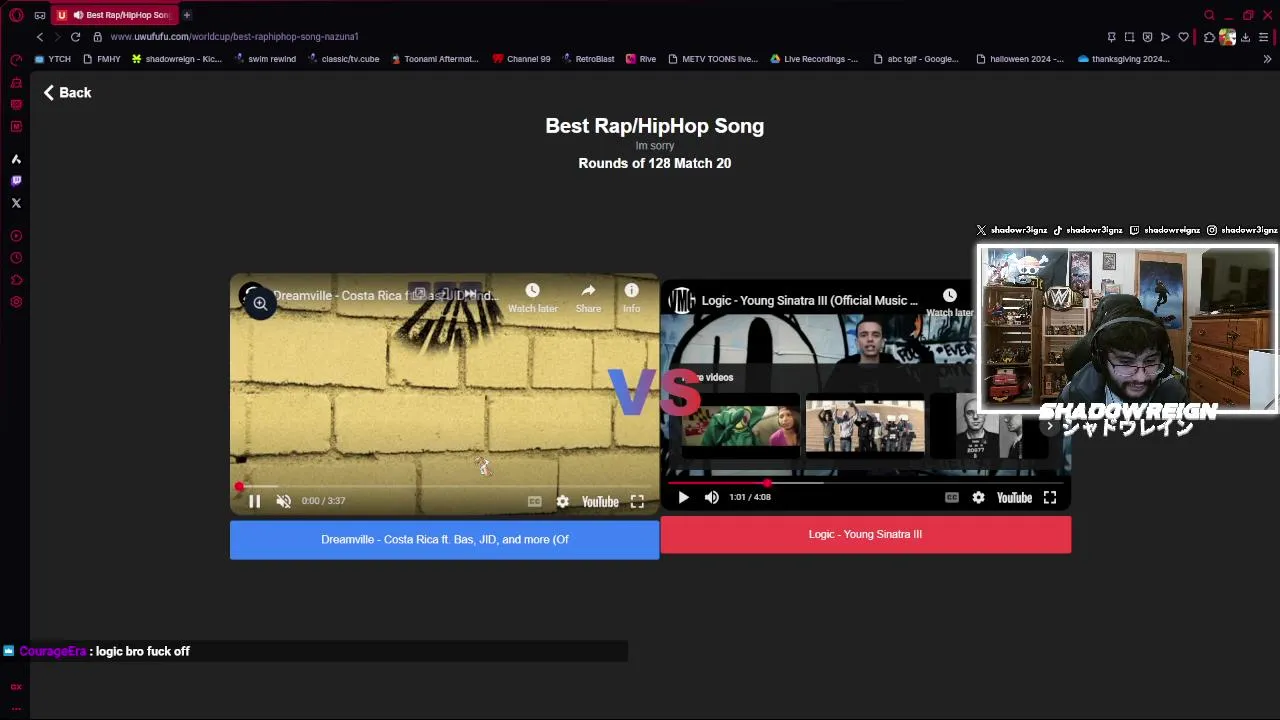The height and width of the screenshot is (720, 1280).
Task: Open the RetroBlast bookmark
Action: pos(588,59)
